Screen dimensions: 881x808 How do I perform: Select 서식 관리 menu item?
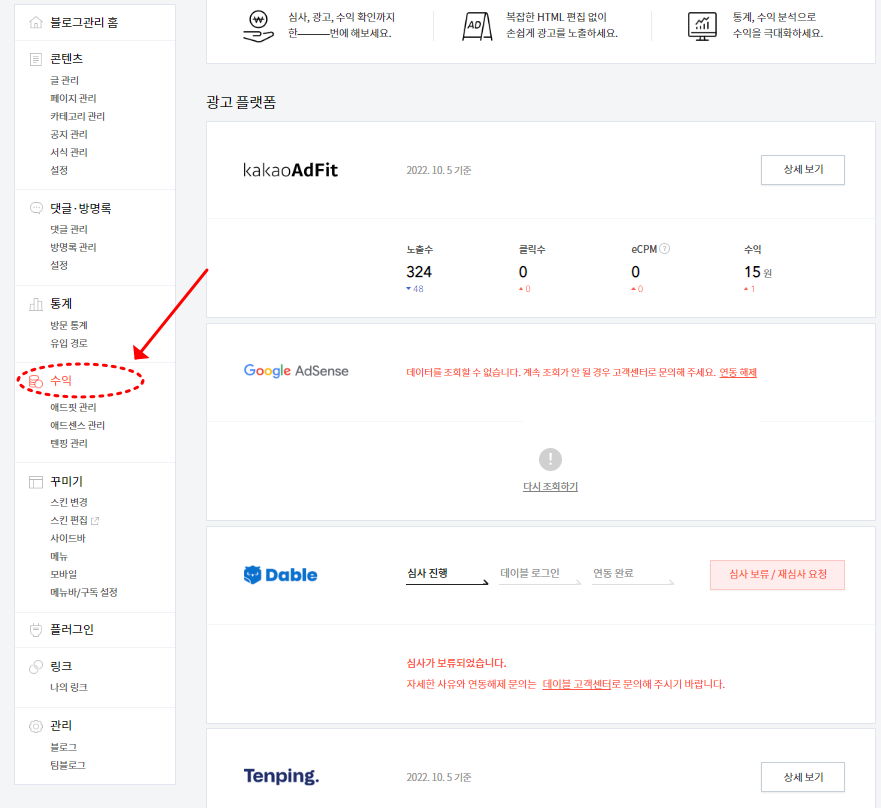(69, 152)
